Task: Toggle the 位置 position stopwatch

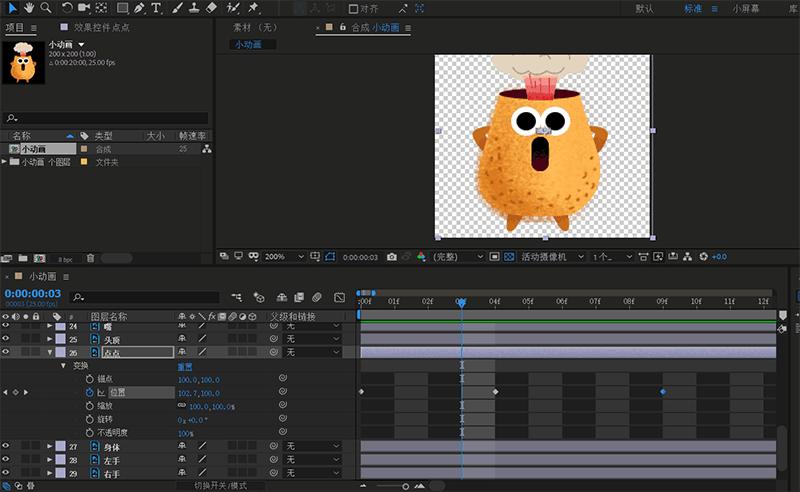Action: [89, 393]
